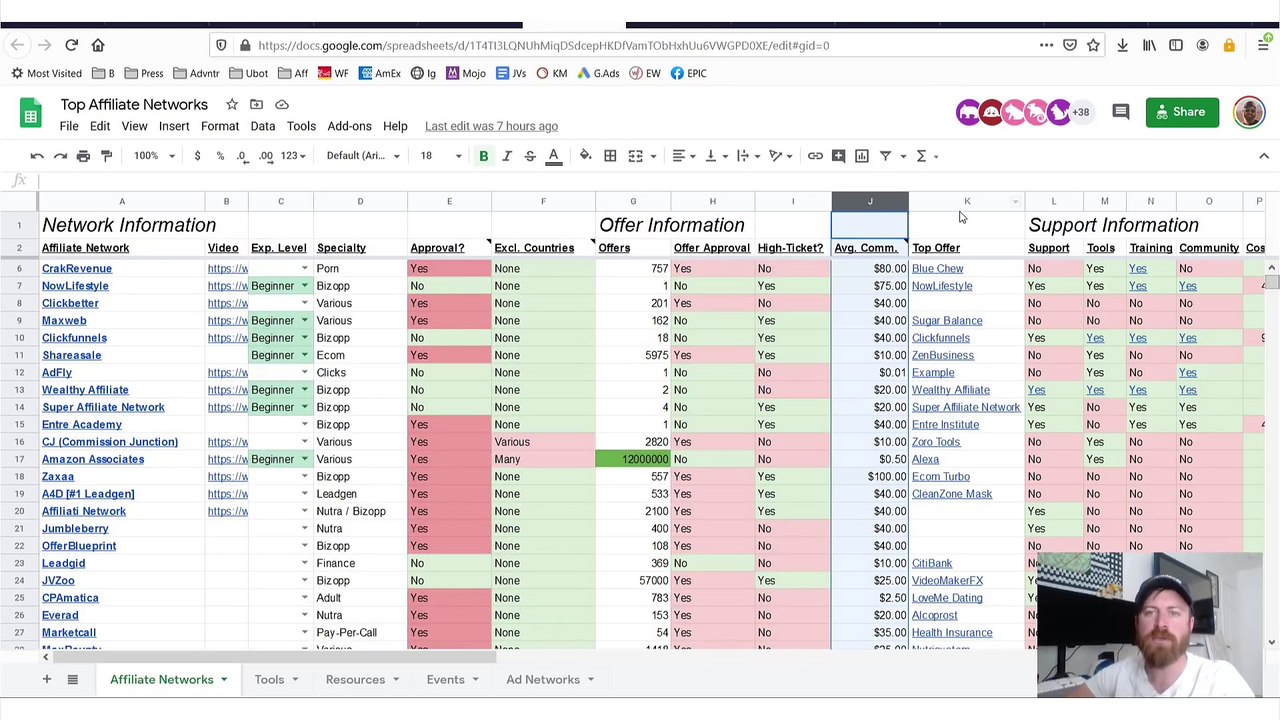Open the Insert menu
1280x720 pixels.
click(x=174, y=126)
